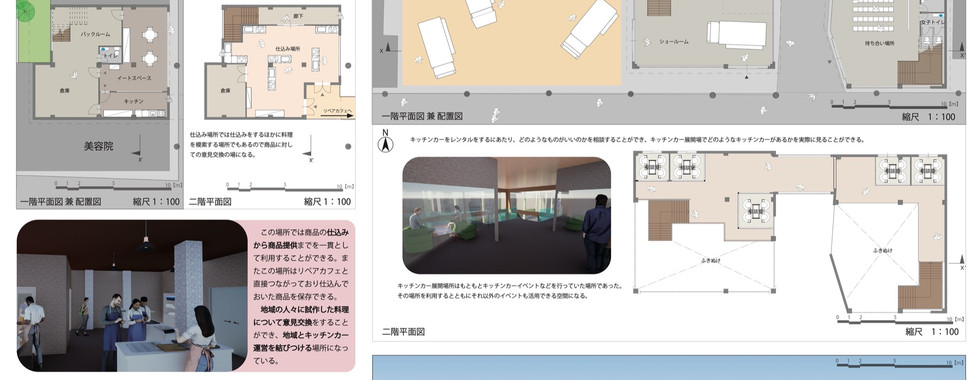
Task: Click the 美容院 label
Action: [x=98, y=146]
